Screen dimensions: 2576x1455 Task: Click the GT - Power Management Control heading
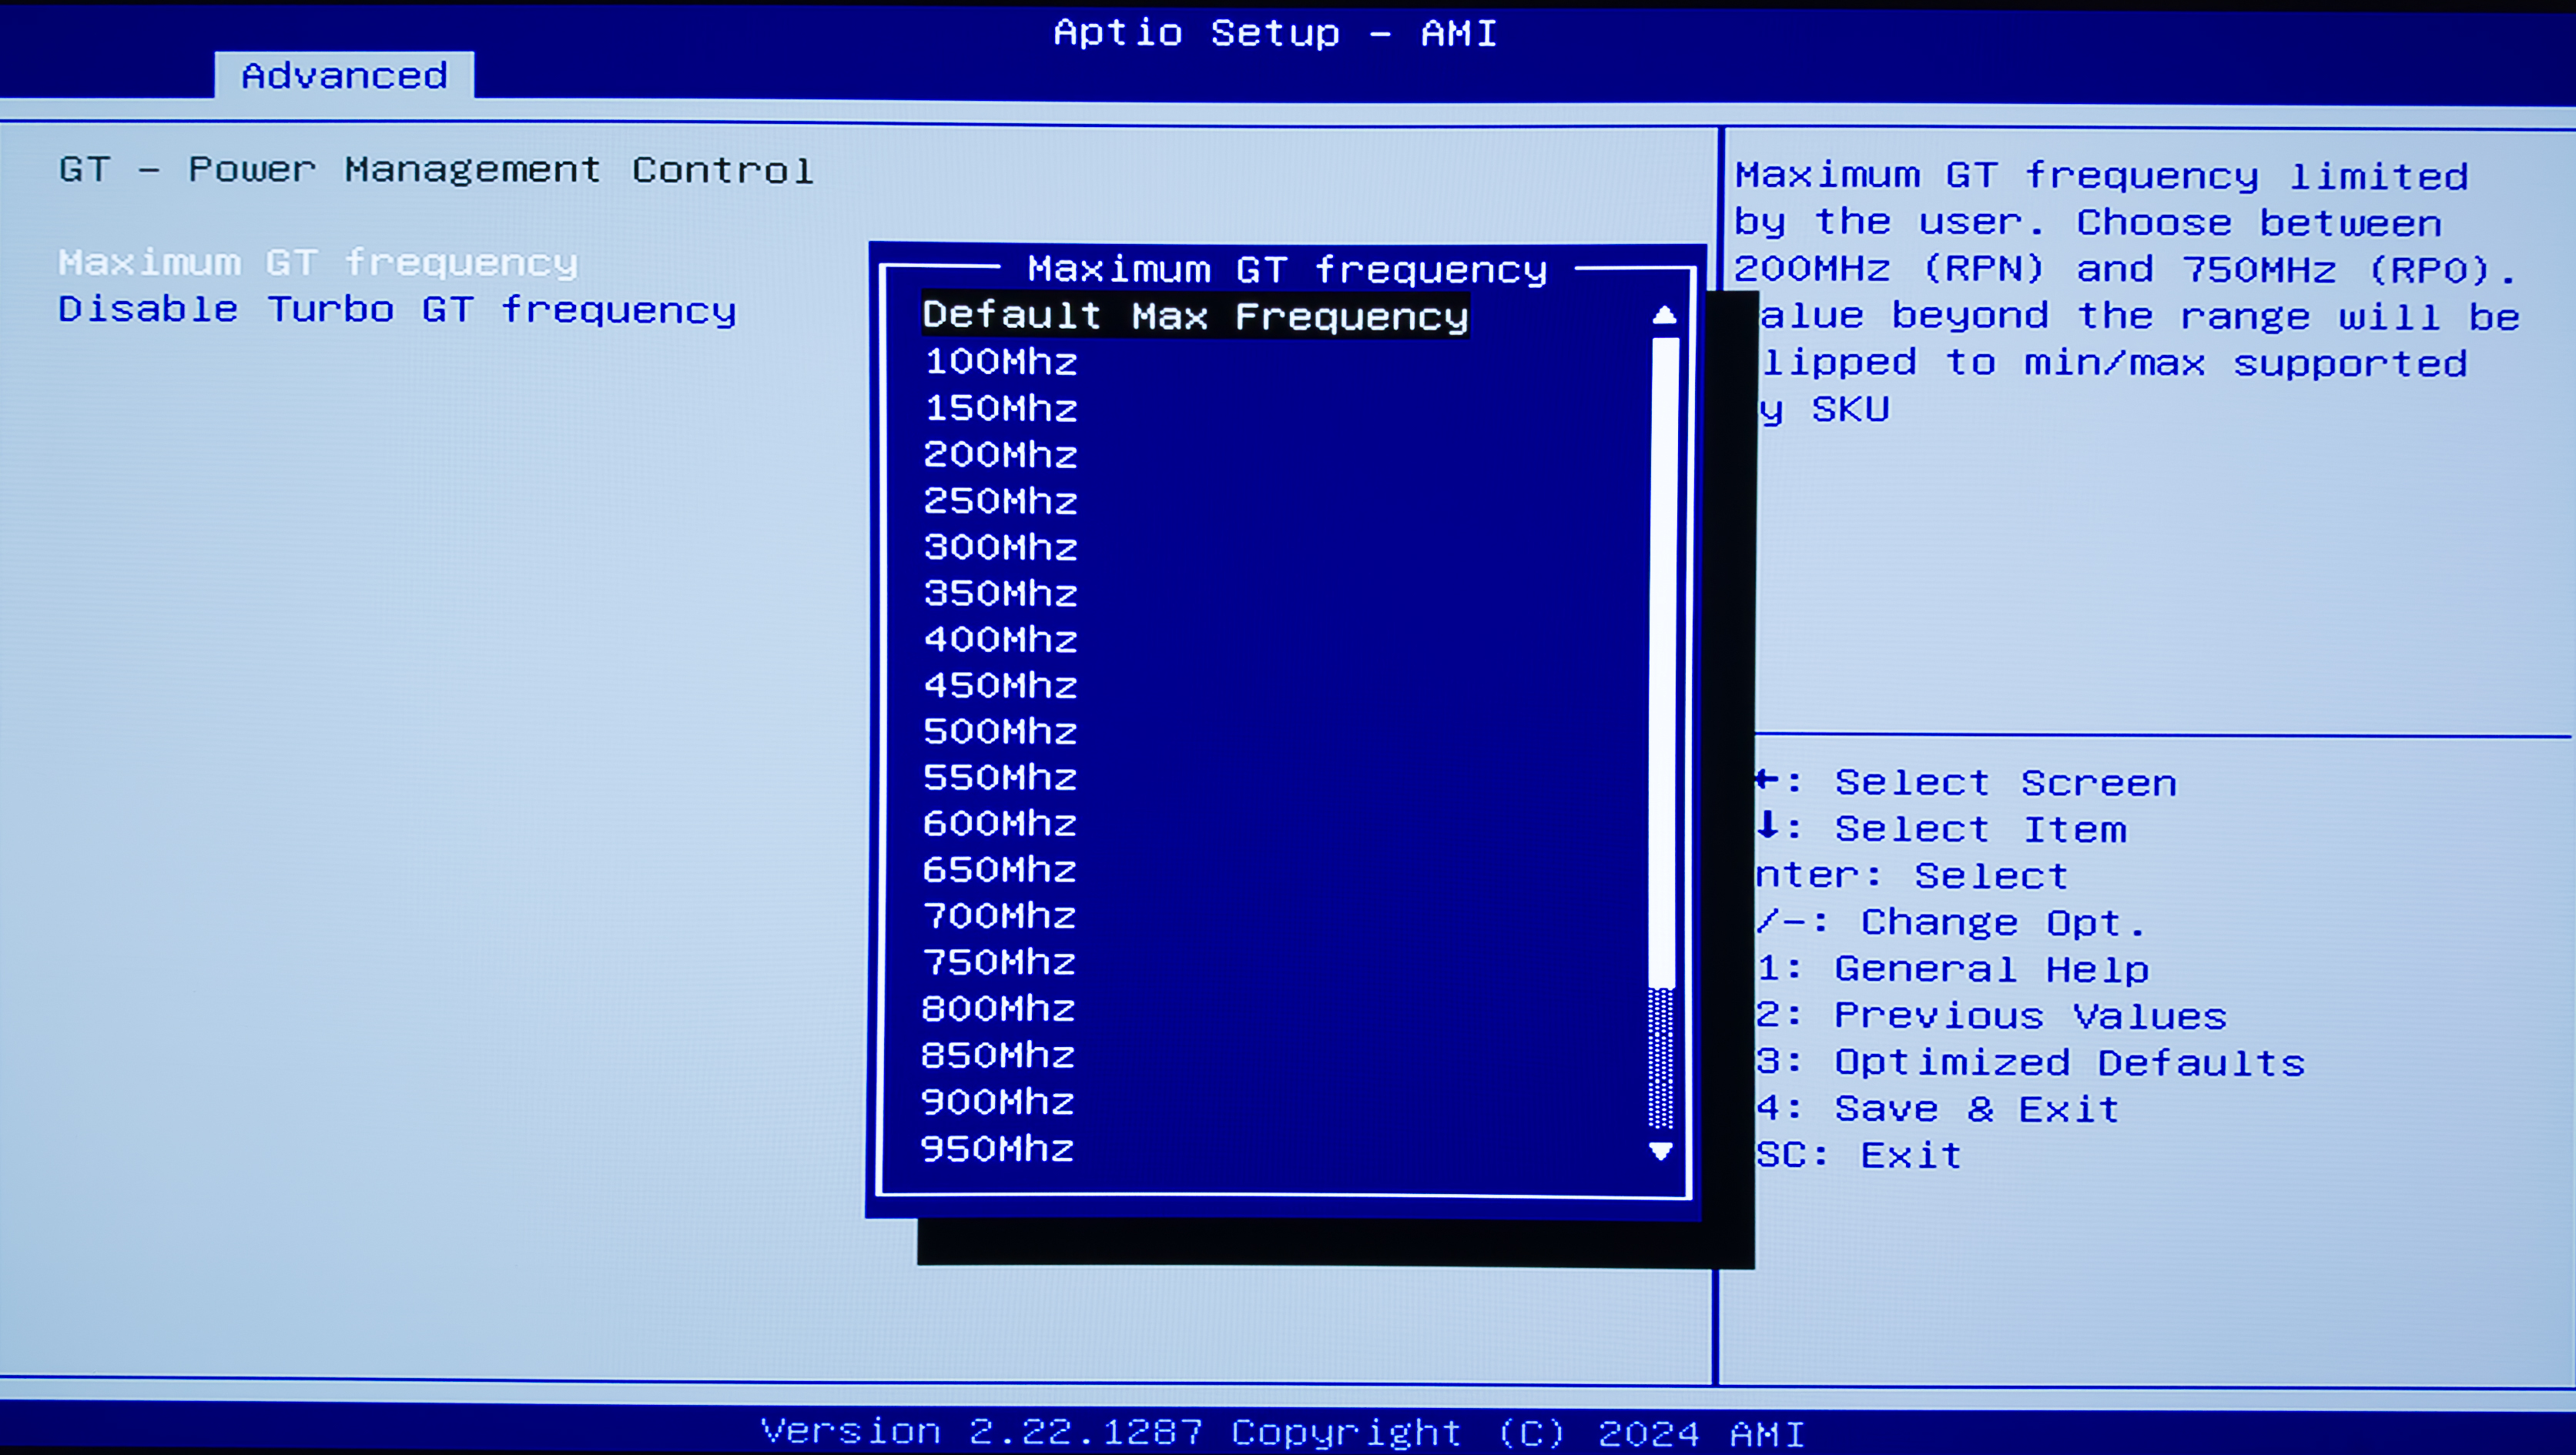point(436,170)
